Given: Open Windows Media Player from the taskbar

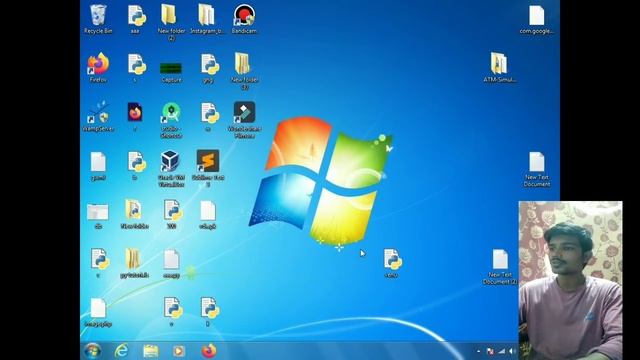Looking at the screenshot, I should (179, 351).
